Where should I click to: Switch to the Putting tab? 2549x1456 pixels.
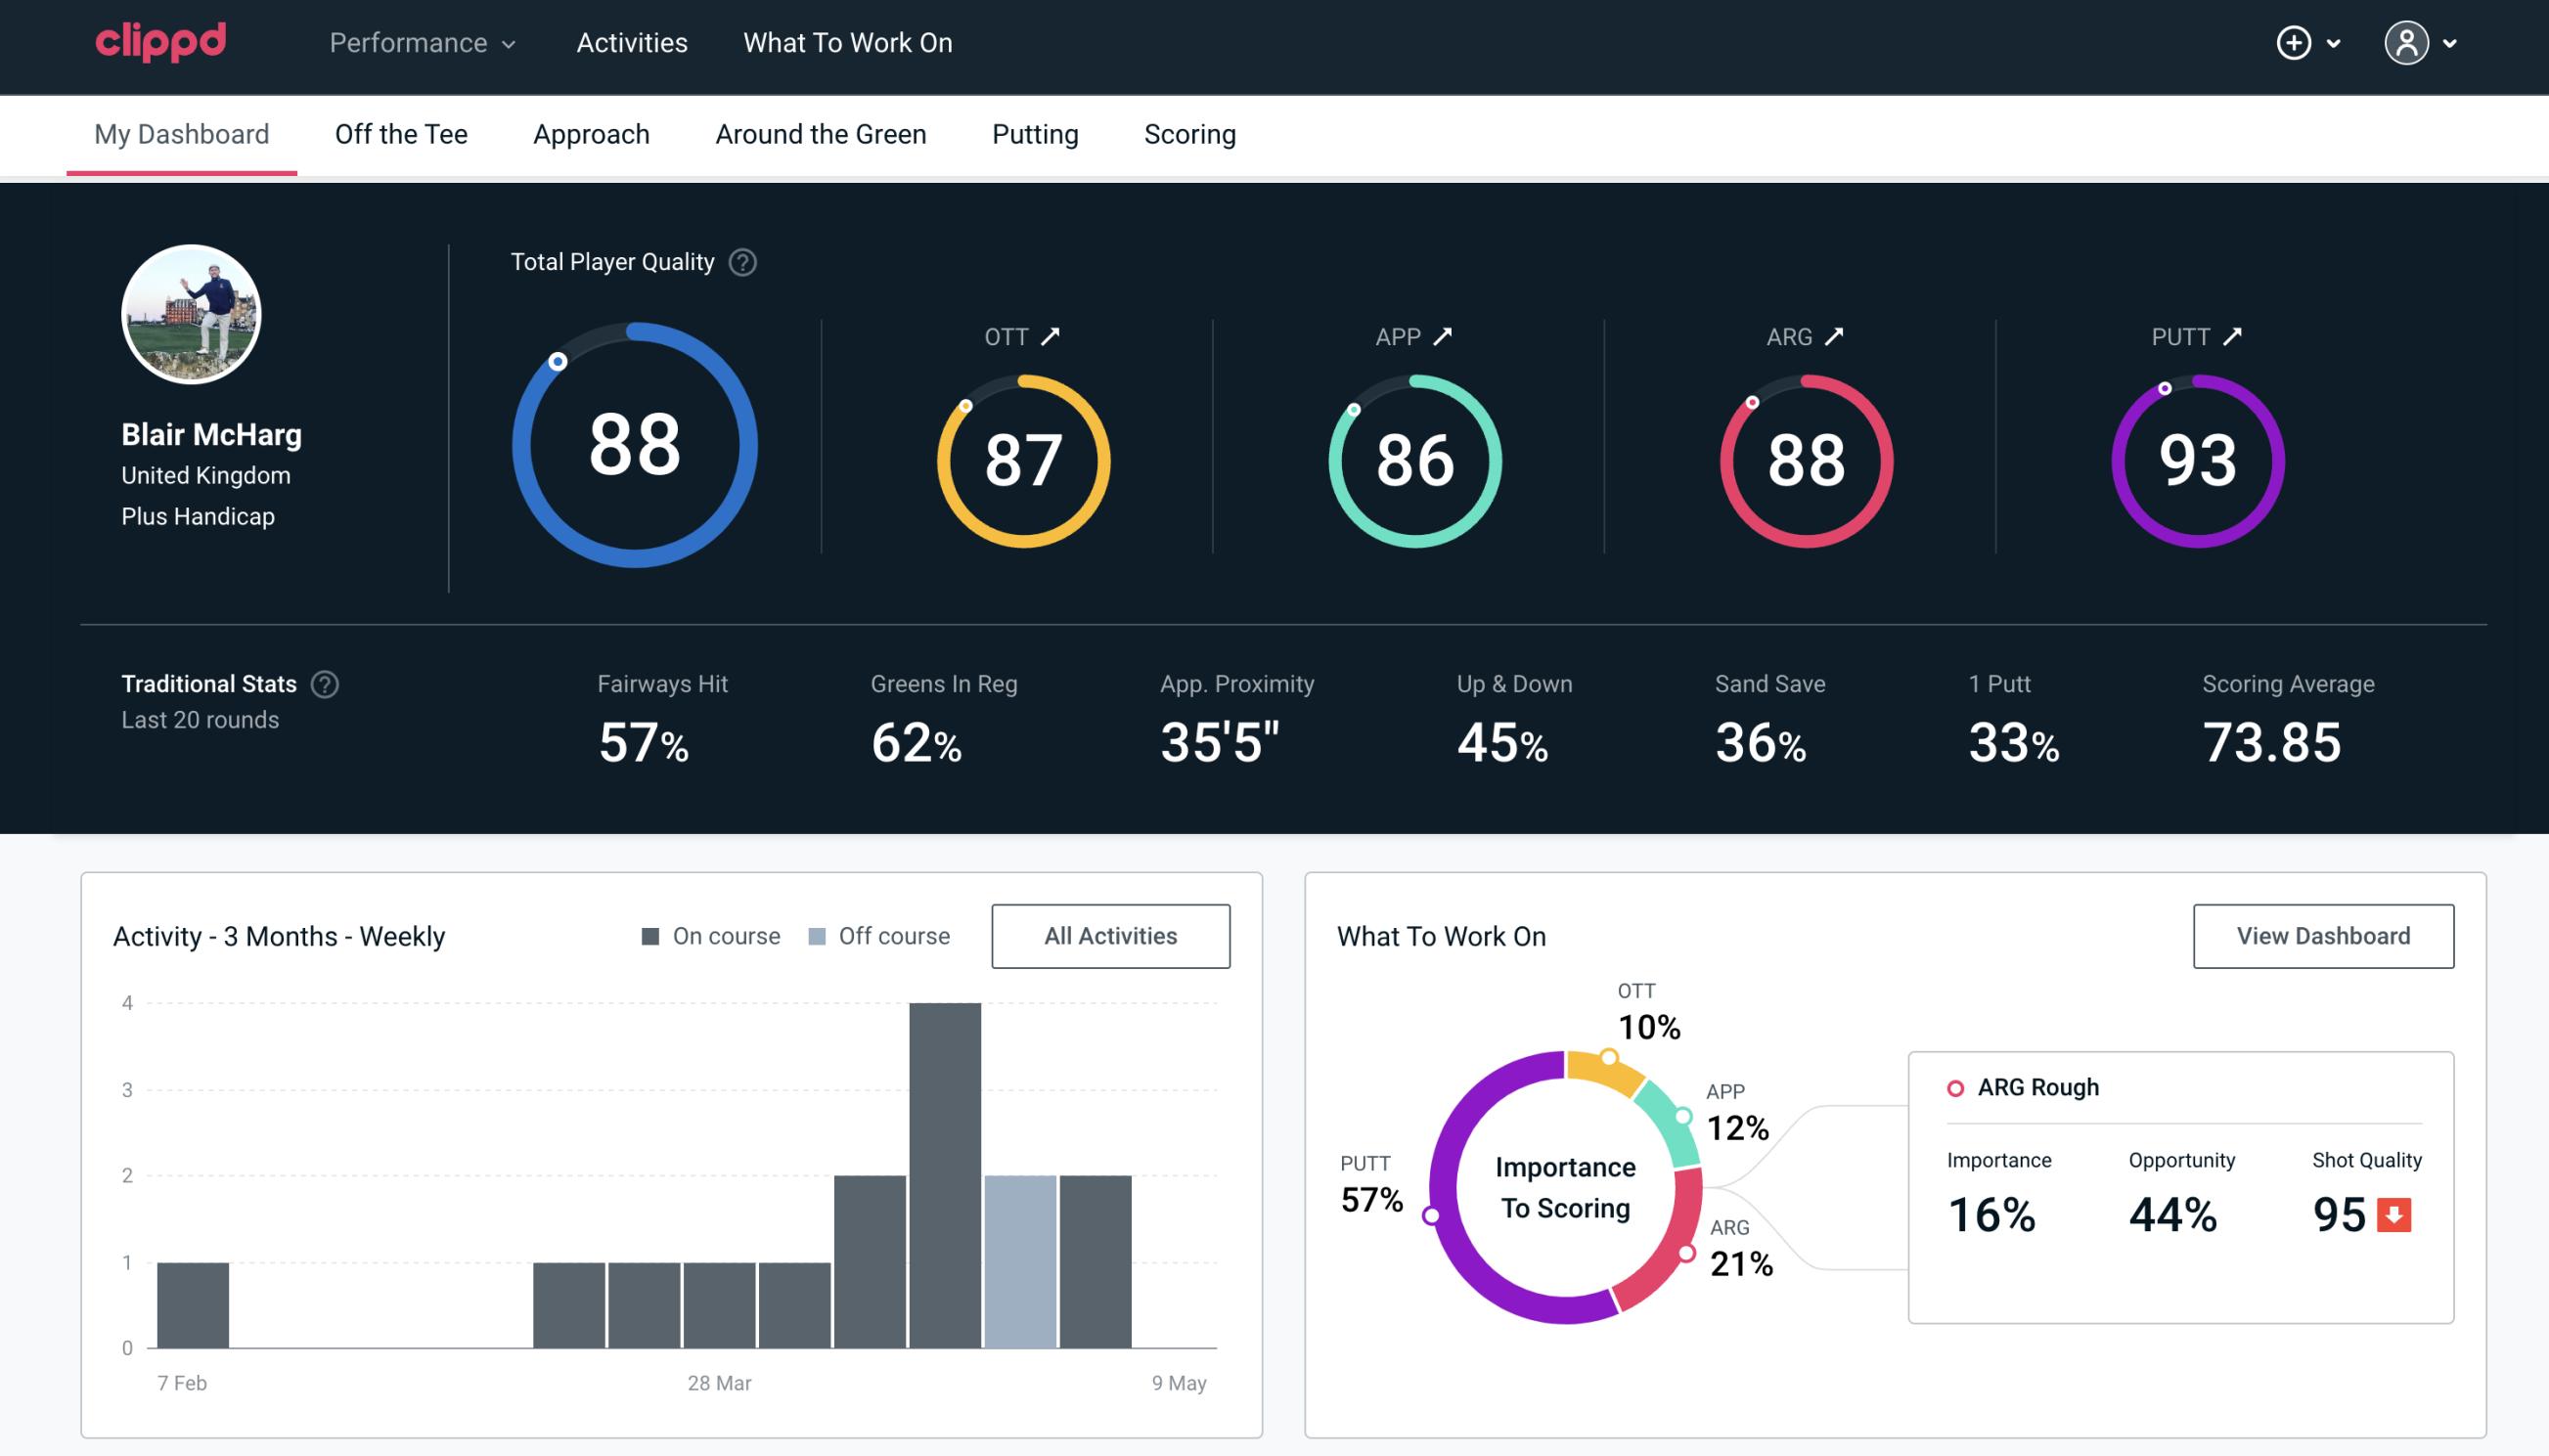click(x=1033, y=133)
